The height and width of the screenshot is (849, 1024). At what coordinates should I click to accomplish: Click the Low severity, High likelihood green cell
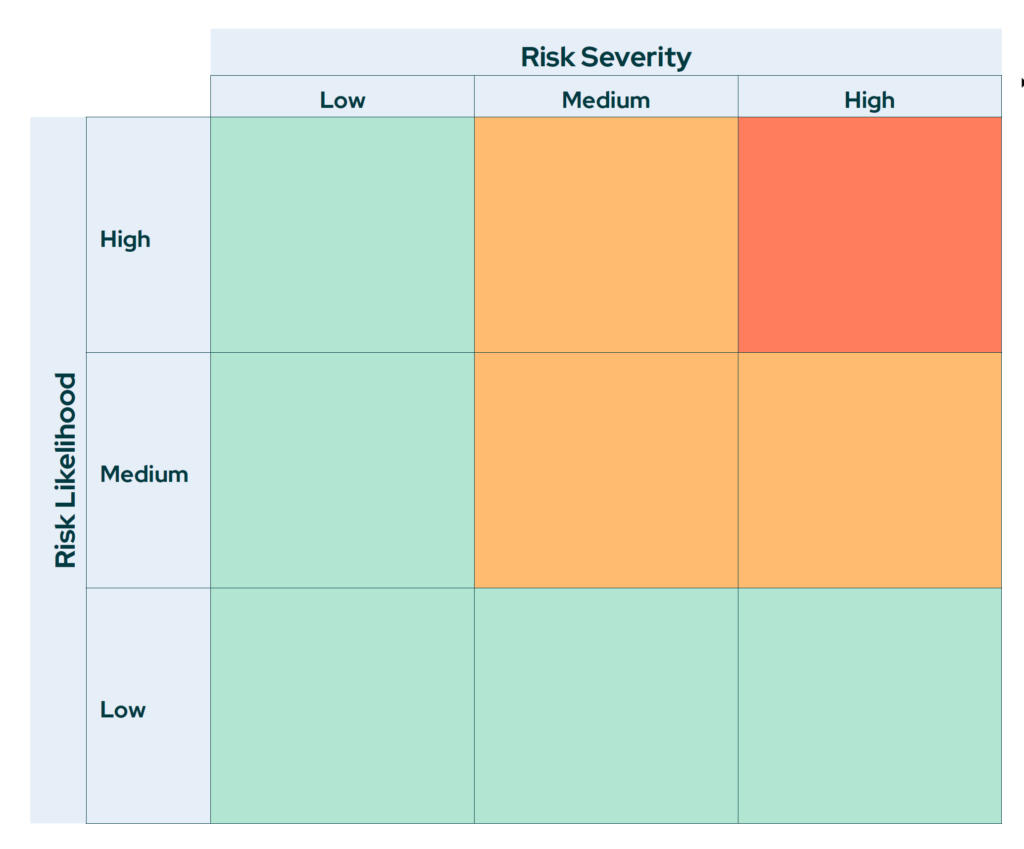[342, 234]
